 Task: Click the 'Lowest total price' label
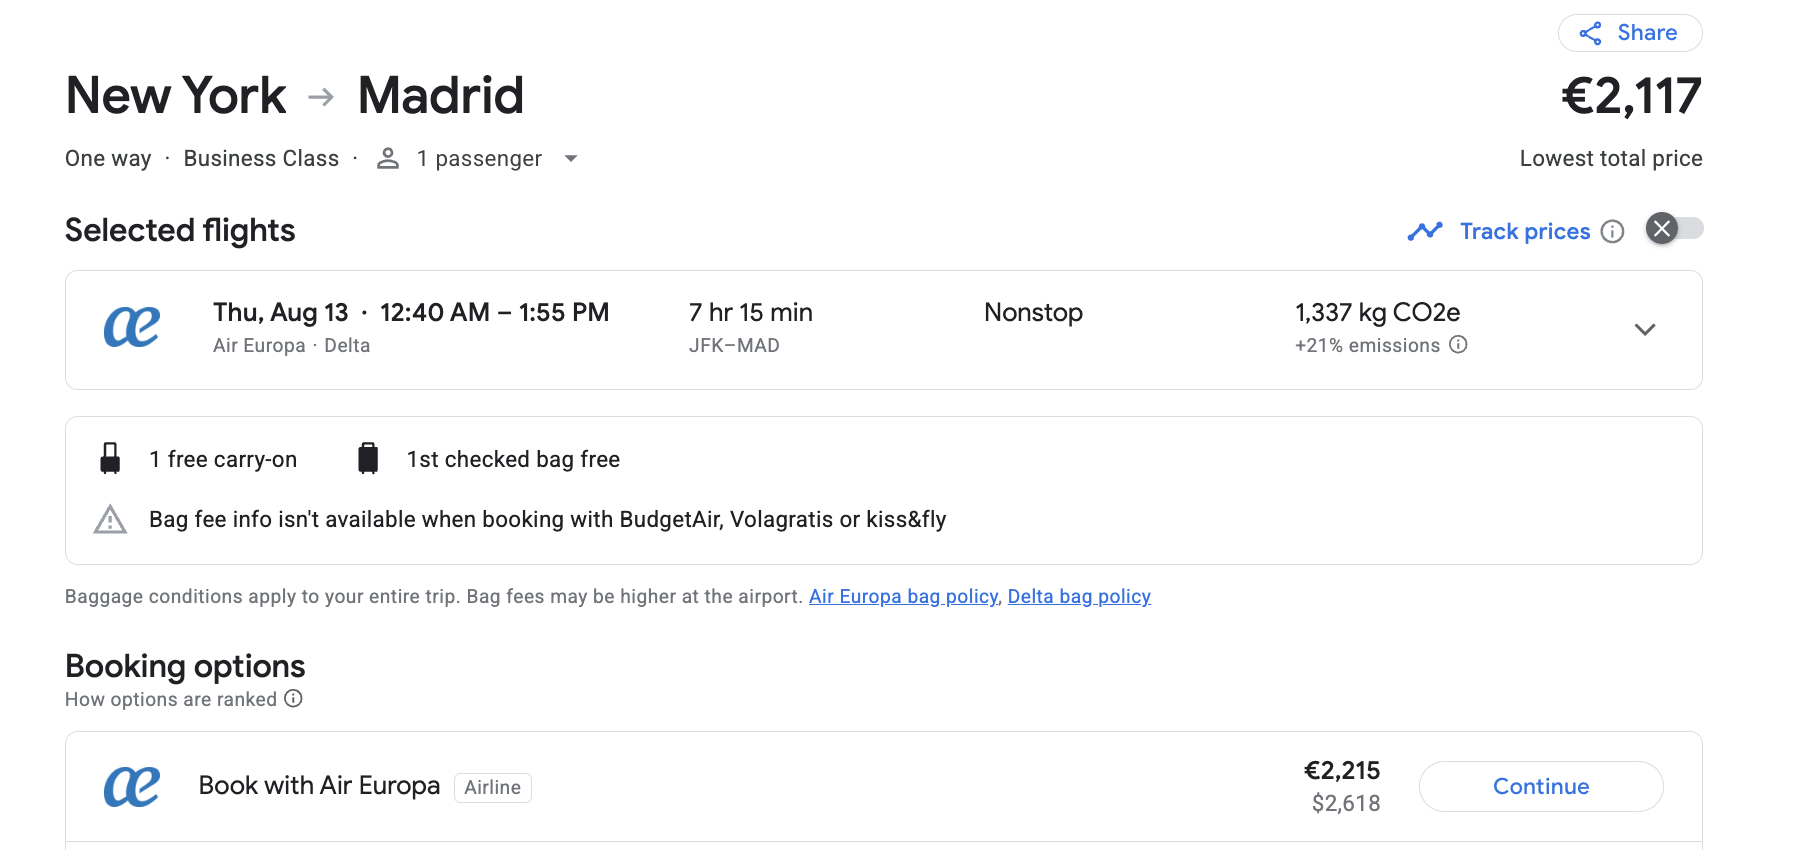1611,159
